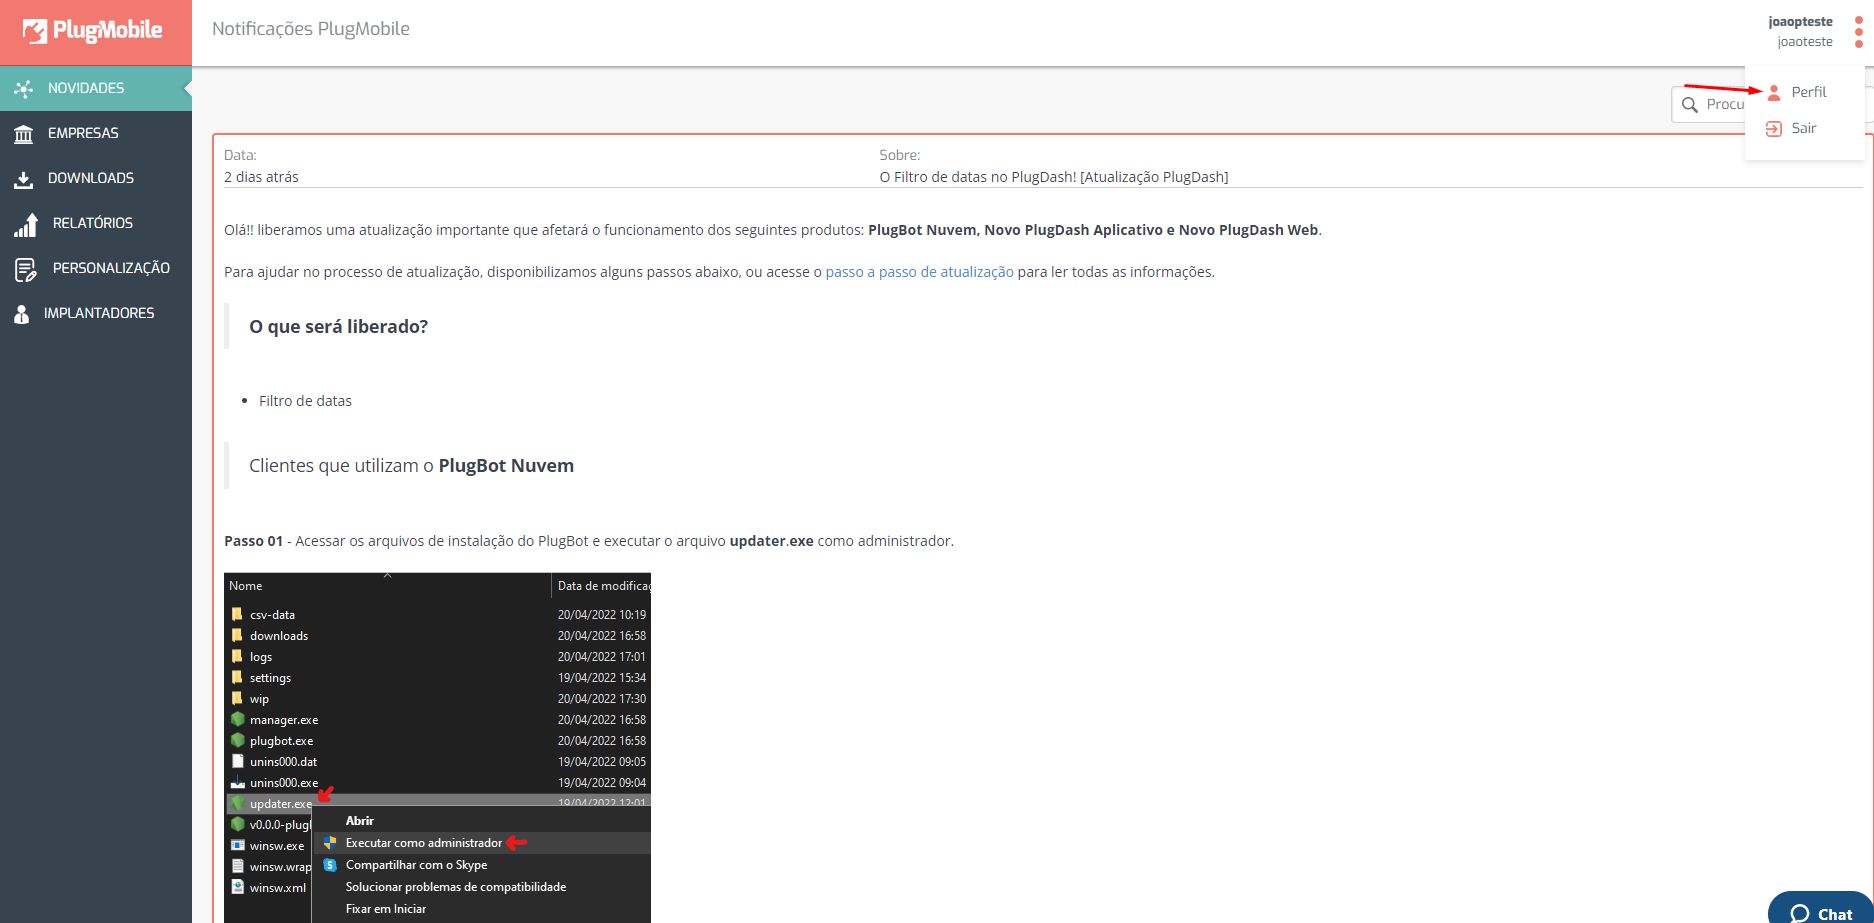Click the 'Filtro de datas' bullet item

click(x=305, y=401)
